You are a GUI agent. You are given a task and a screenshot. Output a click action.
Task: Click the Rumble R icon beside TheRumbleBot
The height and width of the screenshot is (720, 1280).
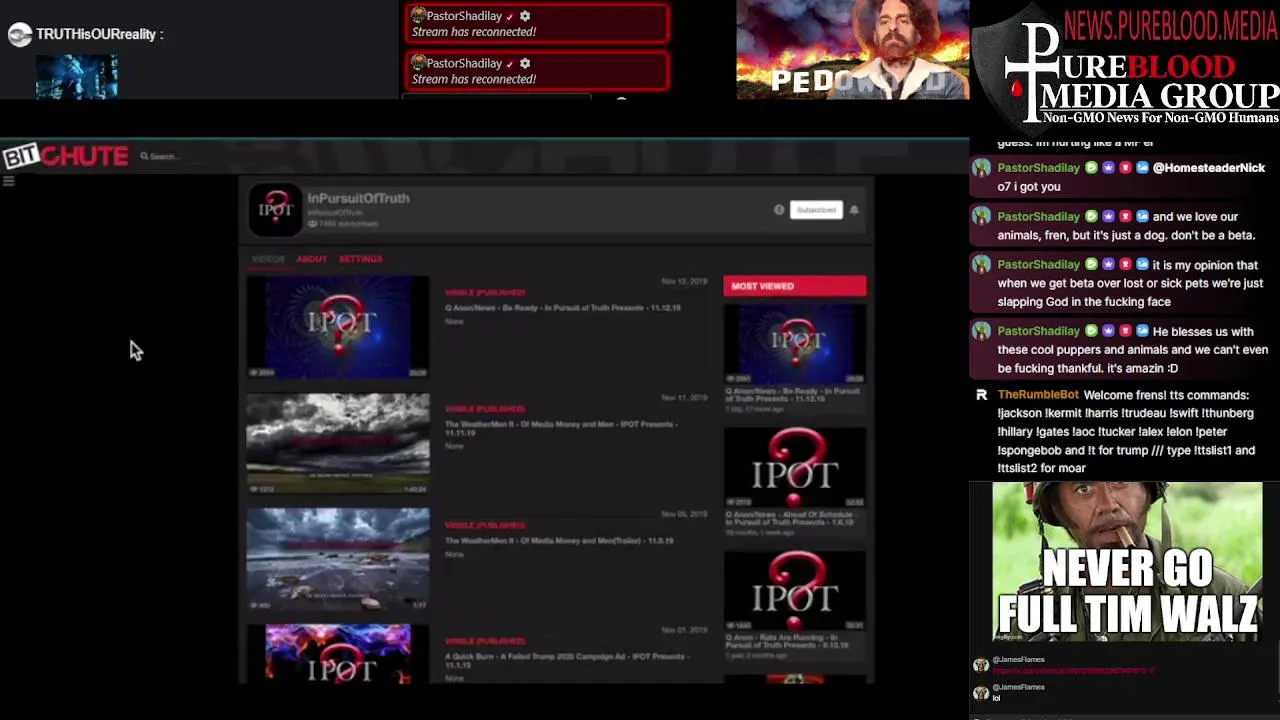click(981, 395)
